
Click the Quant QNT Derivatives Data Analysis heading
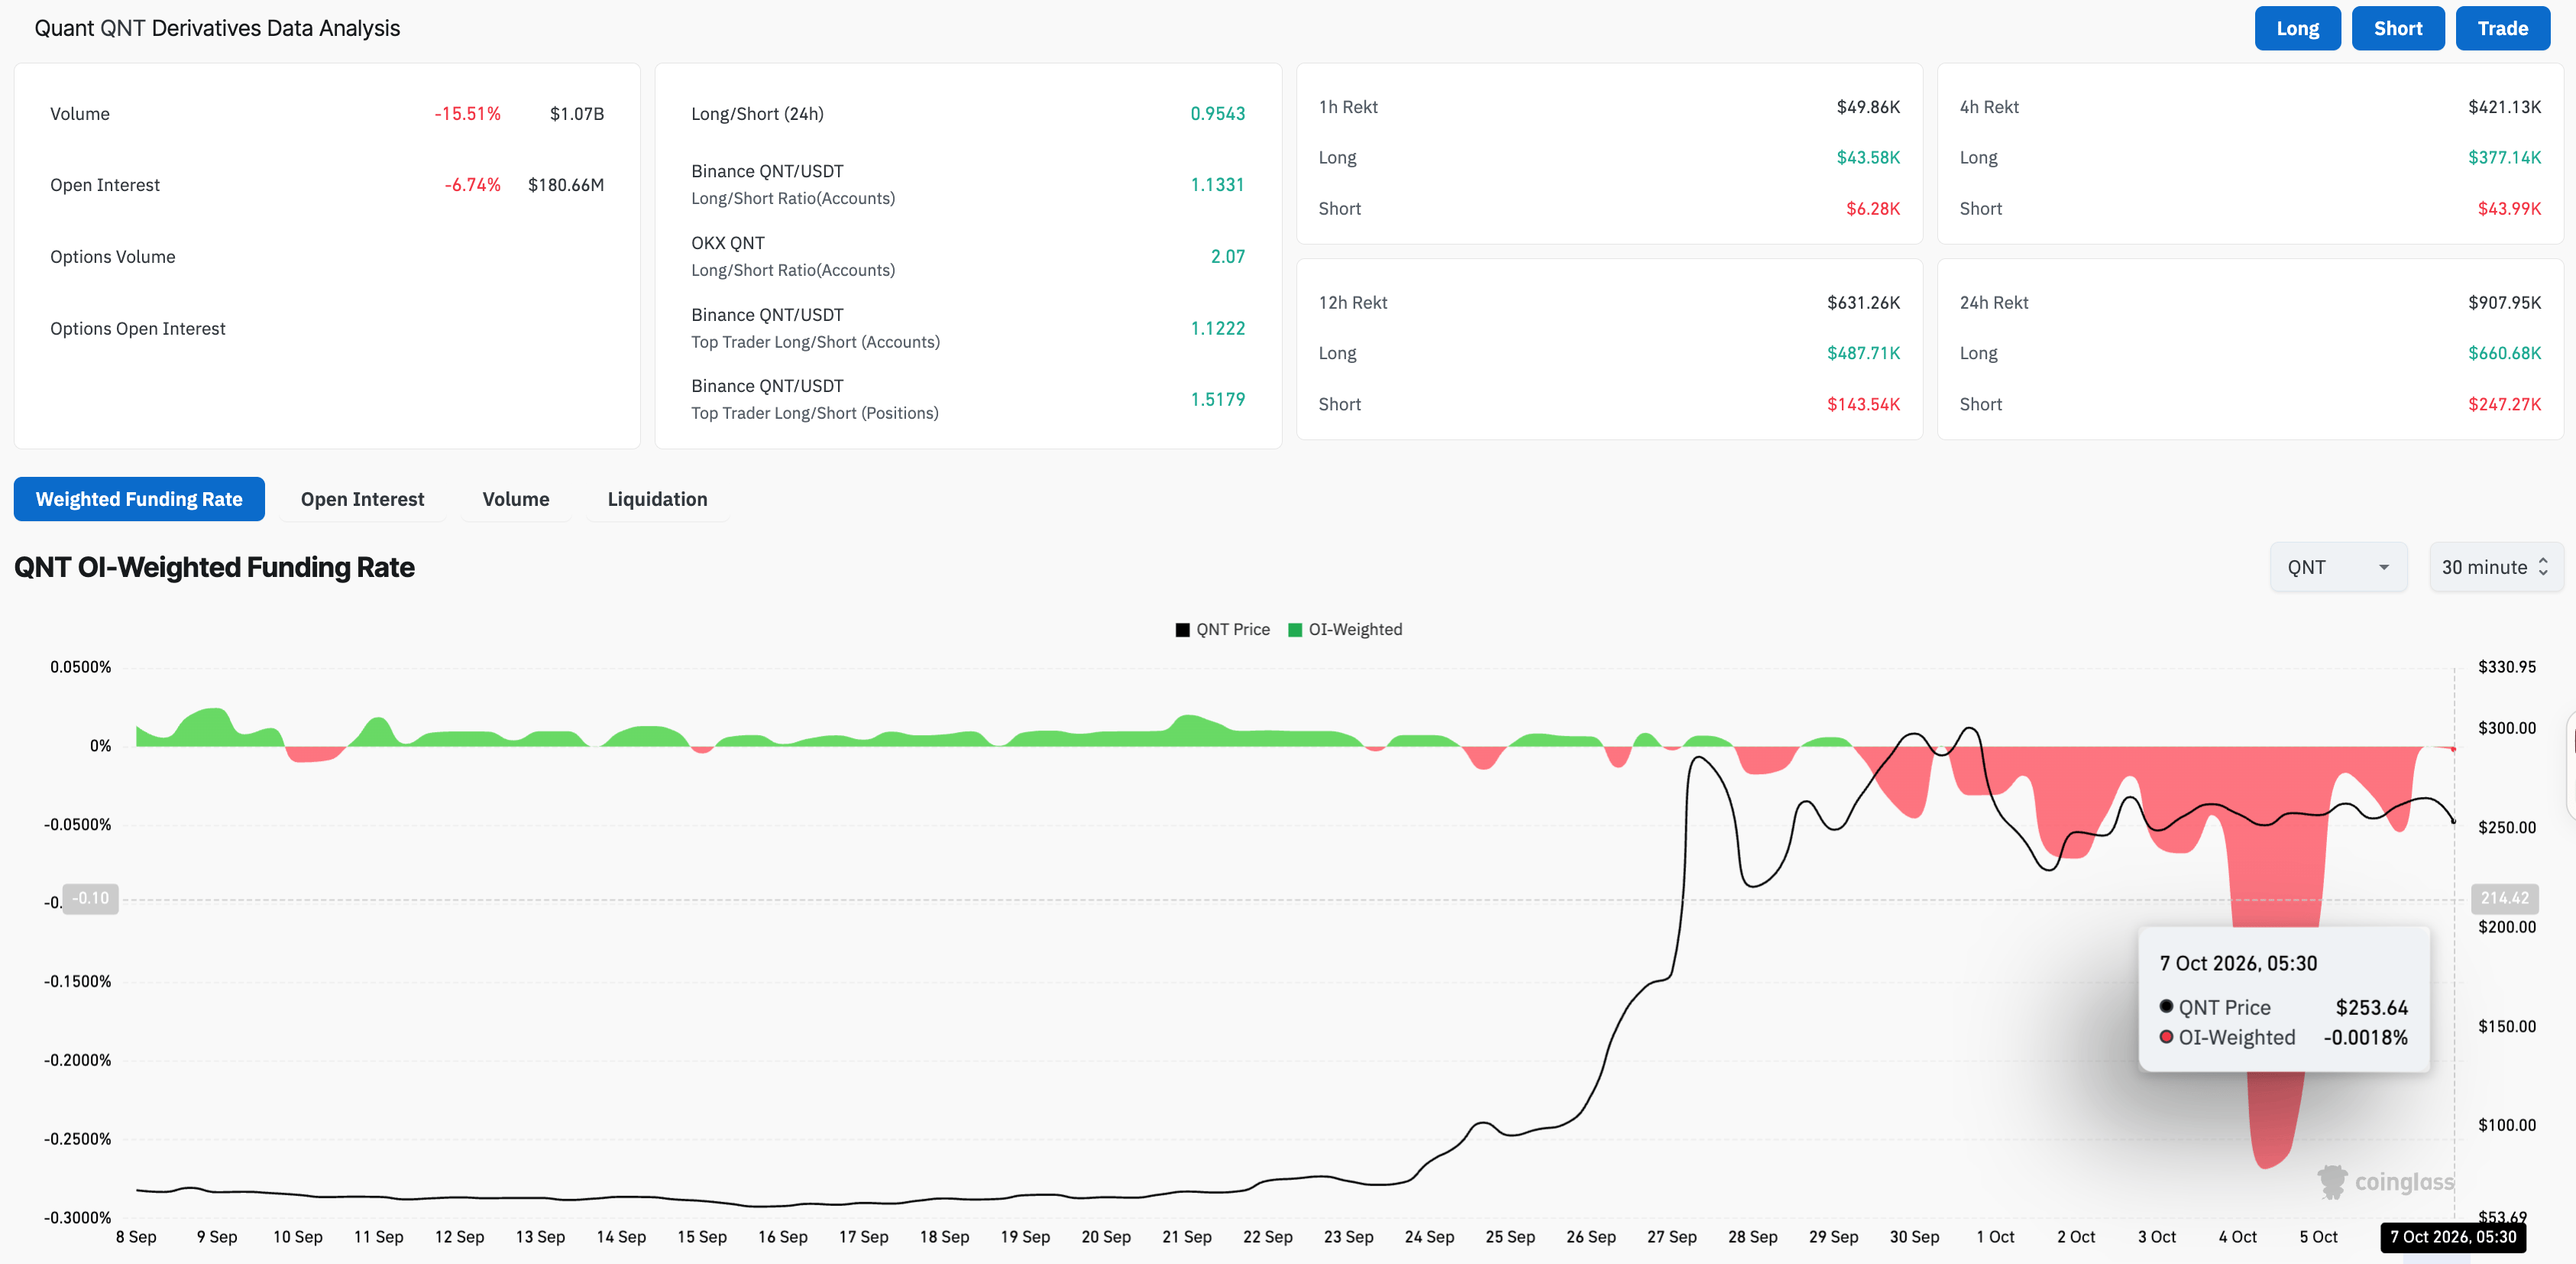tap(217, 28)
